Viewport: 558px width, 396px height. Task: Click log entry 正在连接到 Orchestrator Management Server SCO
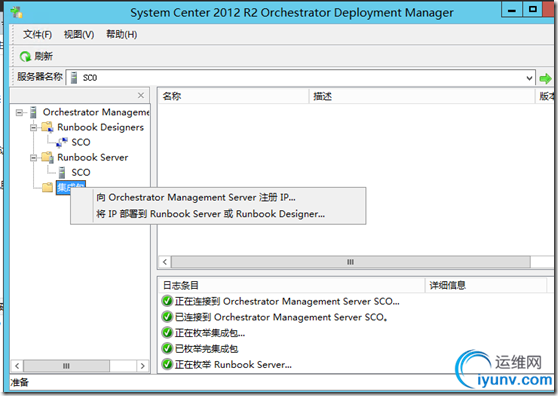[x=287, y=301]
